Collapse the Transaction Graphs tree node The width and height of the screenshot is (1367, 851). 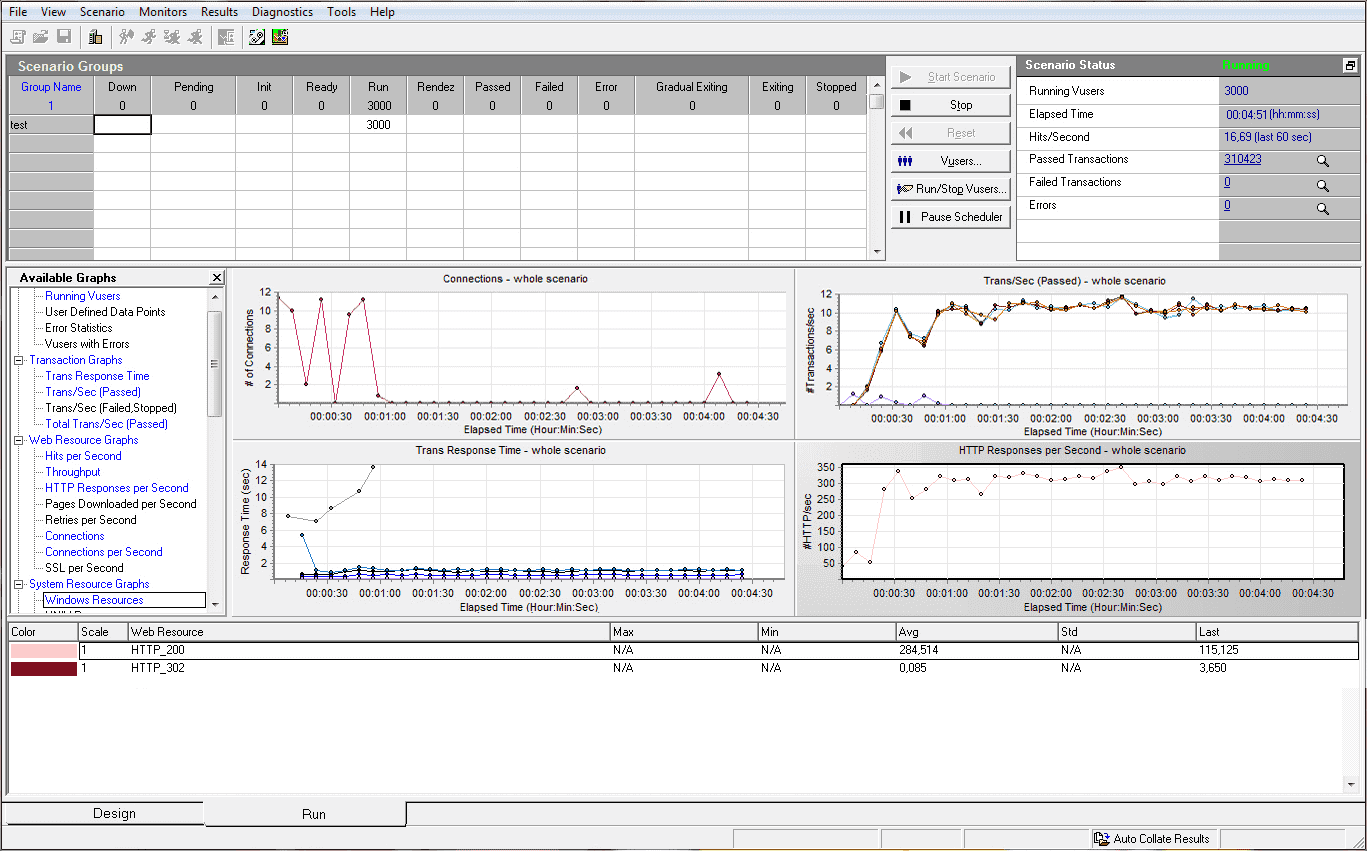point(19,360)
